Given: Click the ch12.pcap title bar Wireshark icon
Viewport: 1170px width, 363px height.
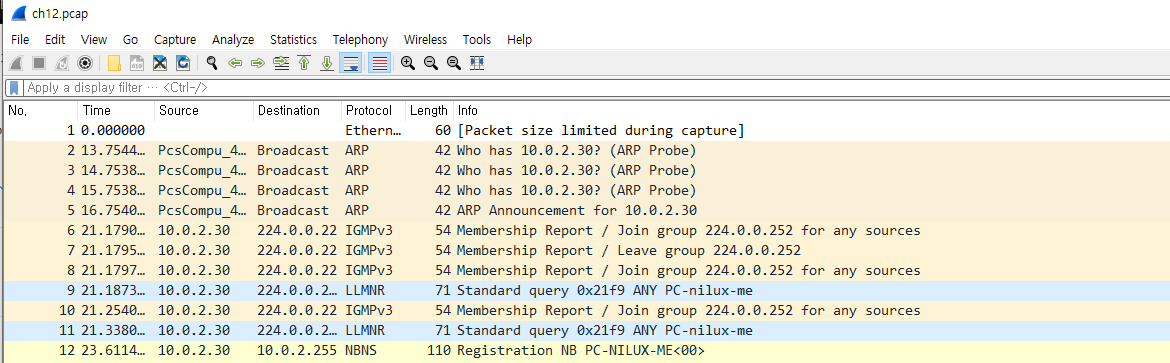Looking at the screenshot, I should [18, 13].
